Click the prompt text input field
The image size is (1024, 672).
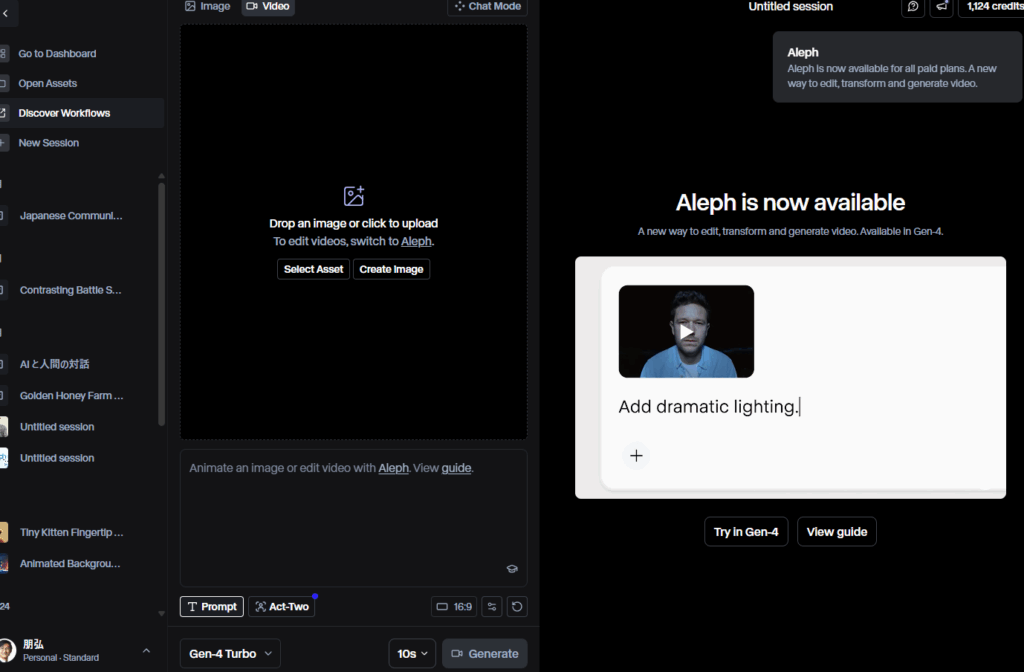(353, 517)
